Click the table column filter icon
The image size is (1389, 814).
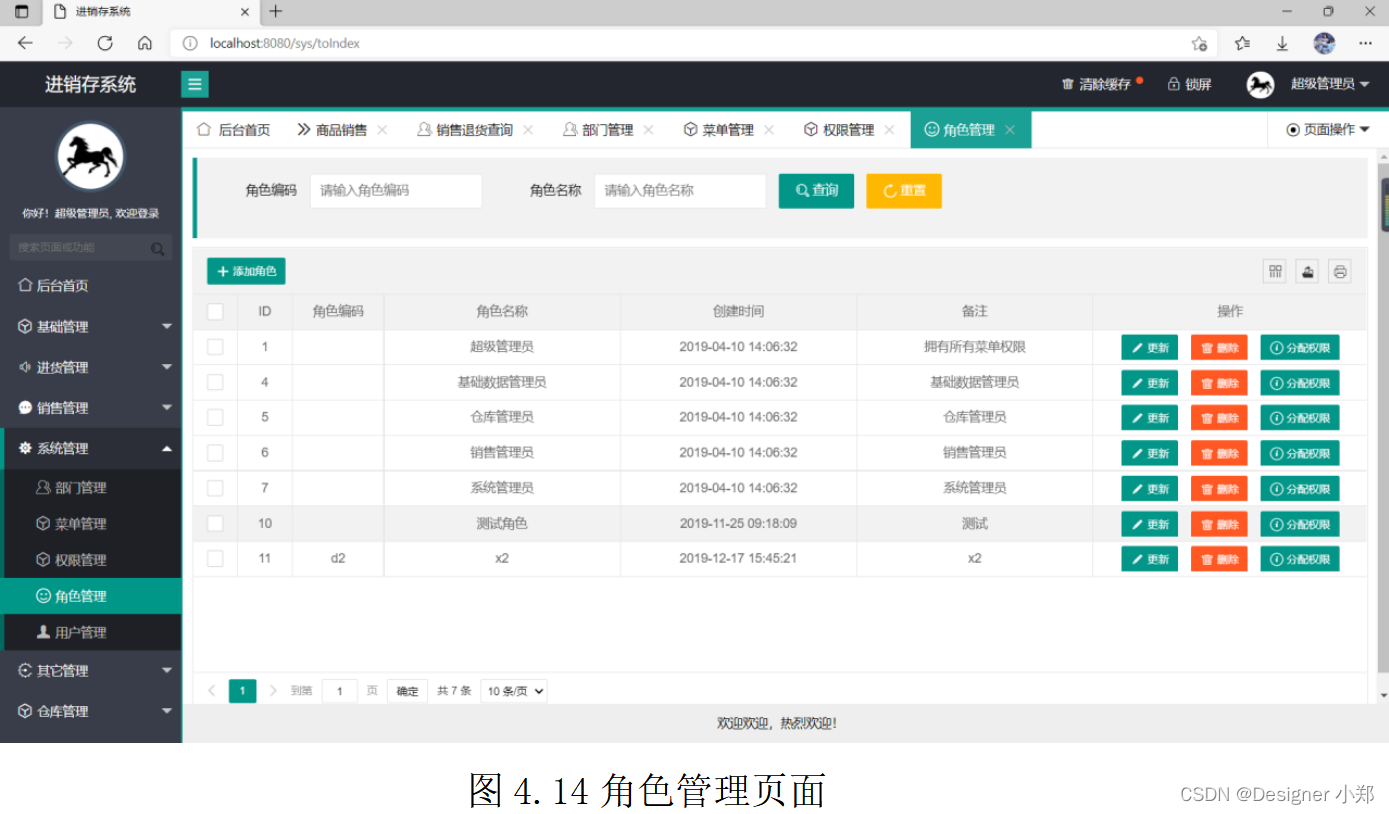coord(1275,271)
